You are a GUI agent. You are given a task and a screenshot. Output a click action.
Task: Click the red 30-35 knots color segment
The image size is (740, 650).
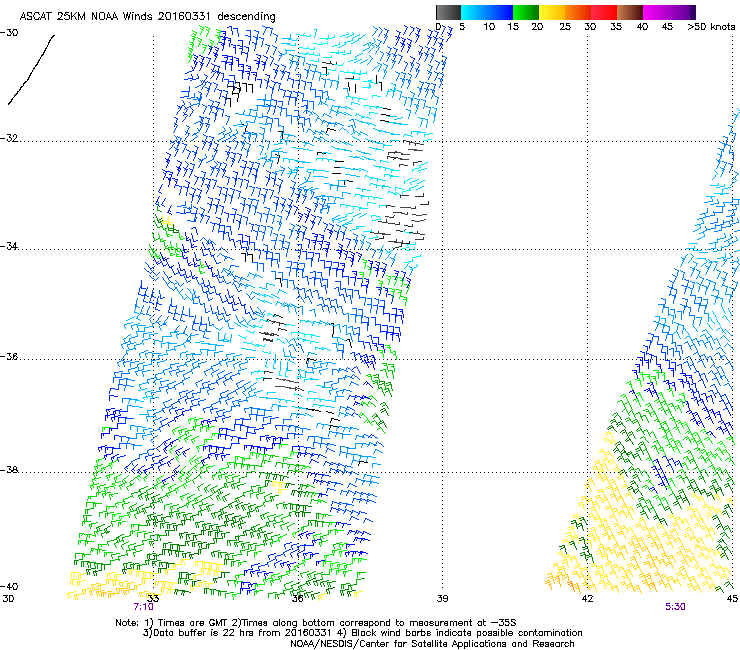tap(604, 12)
